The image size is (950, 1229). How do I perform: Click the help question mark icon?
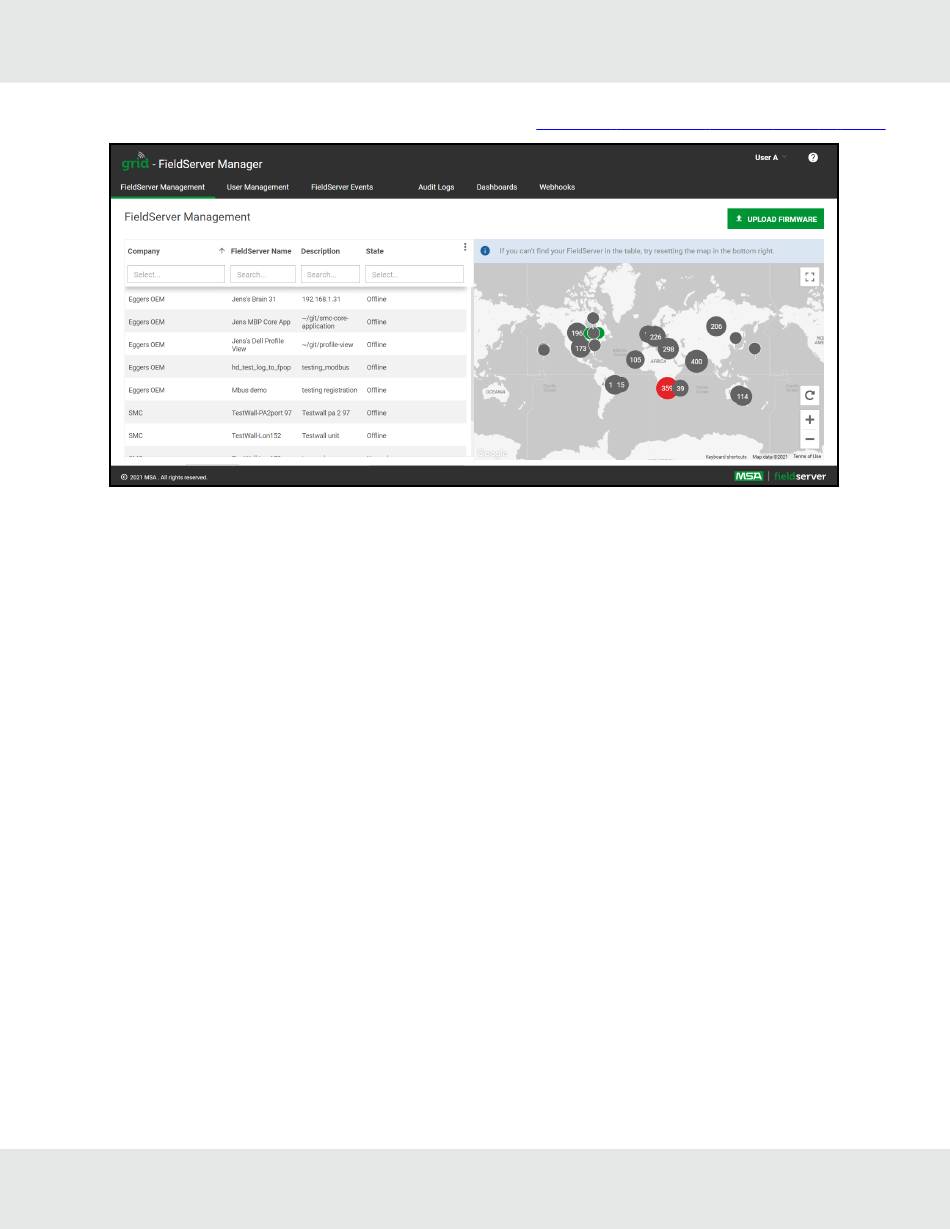click(812, 158)
